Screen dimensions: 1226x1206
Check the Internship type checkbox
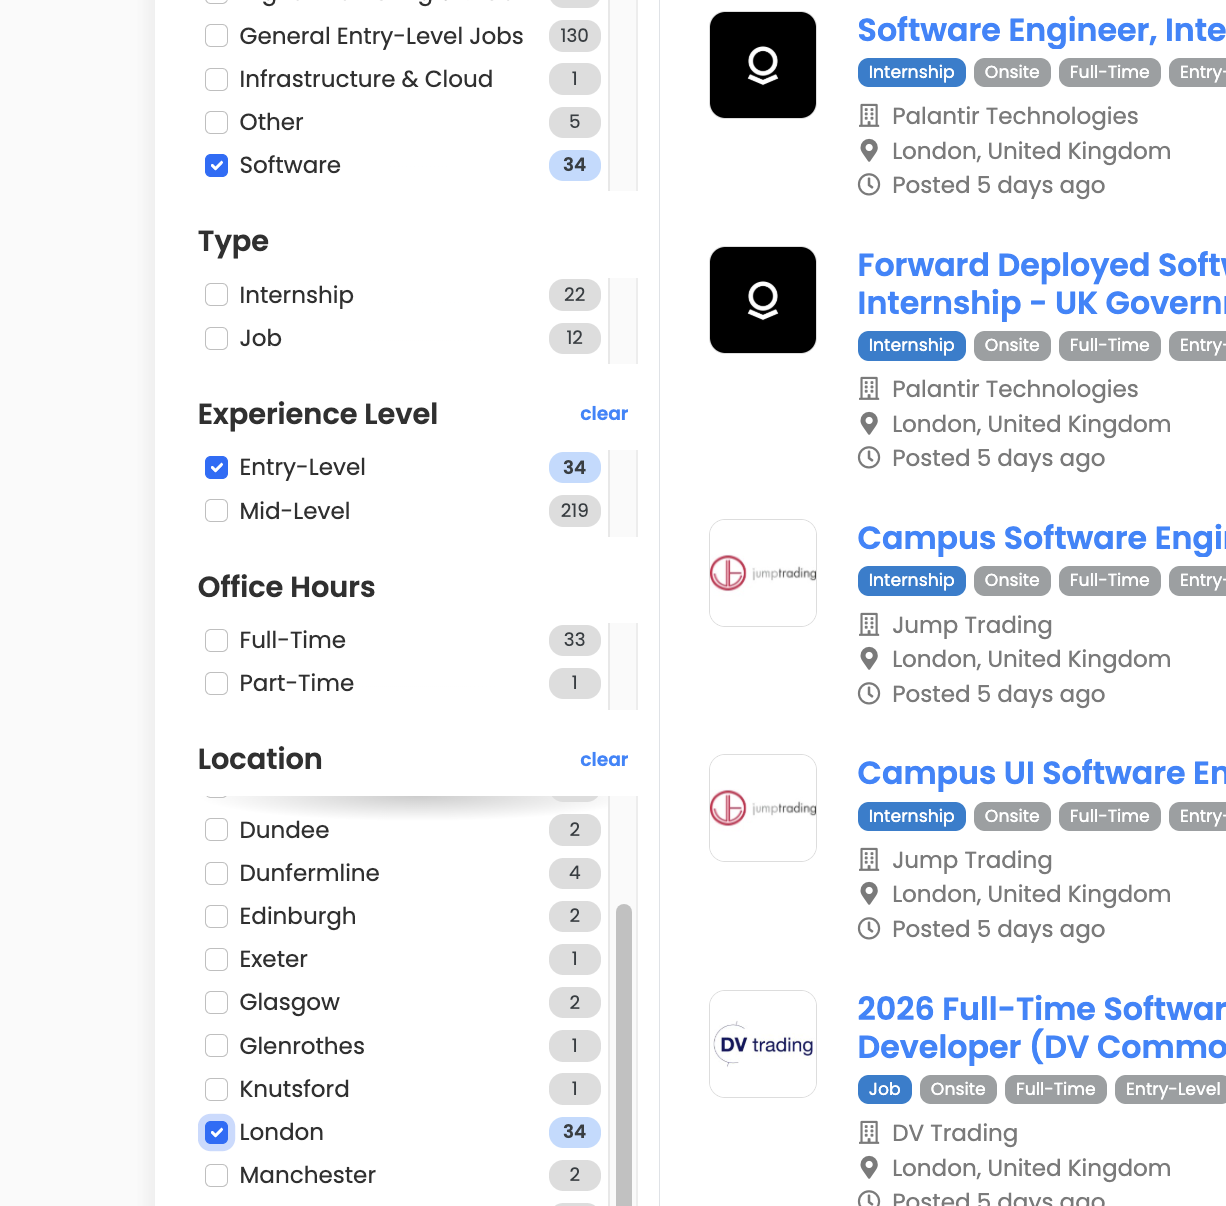coord(216,295)
